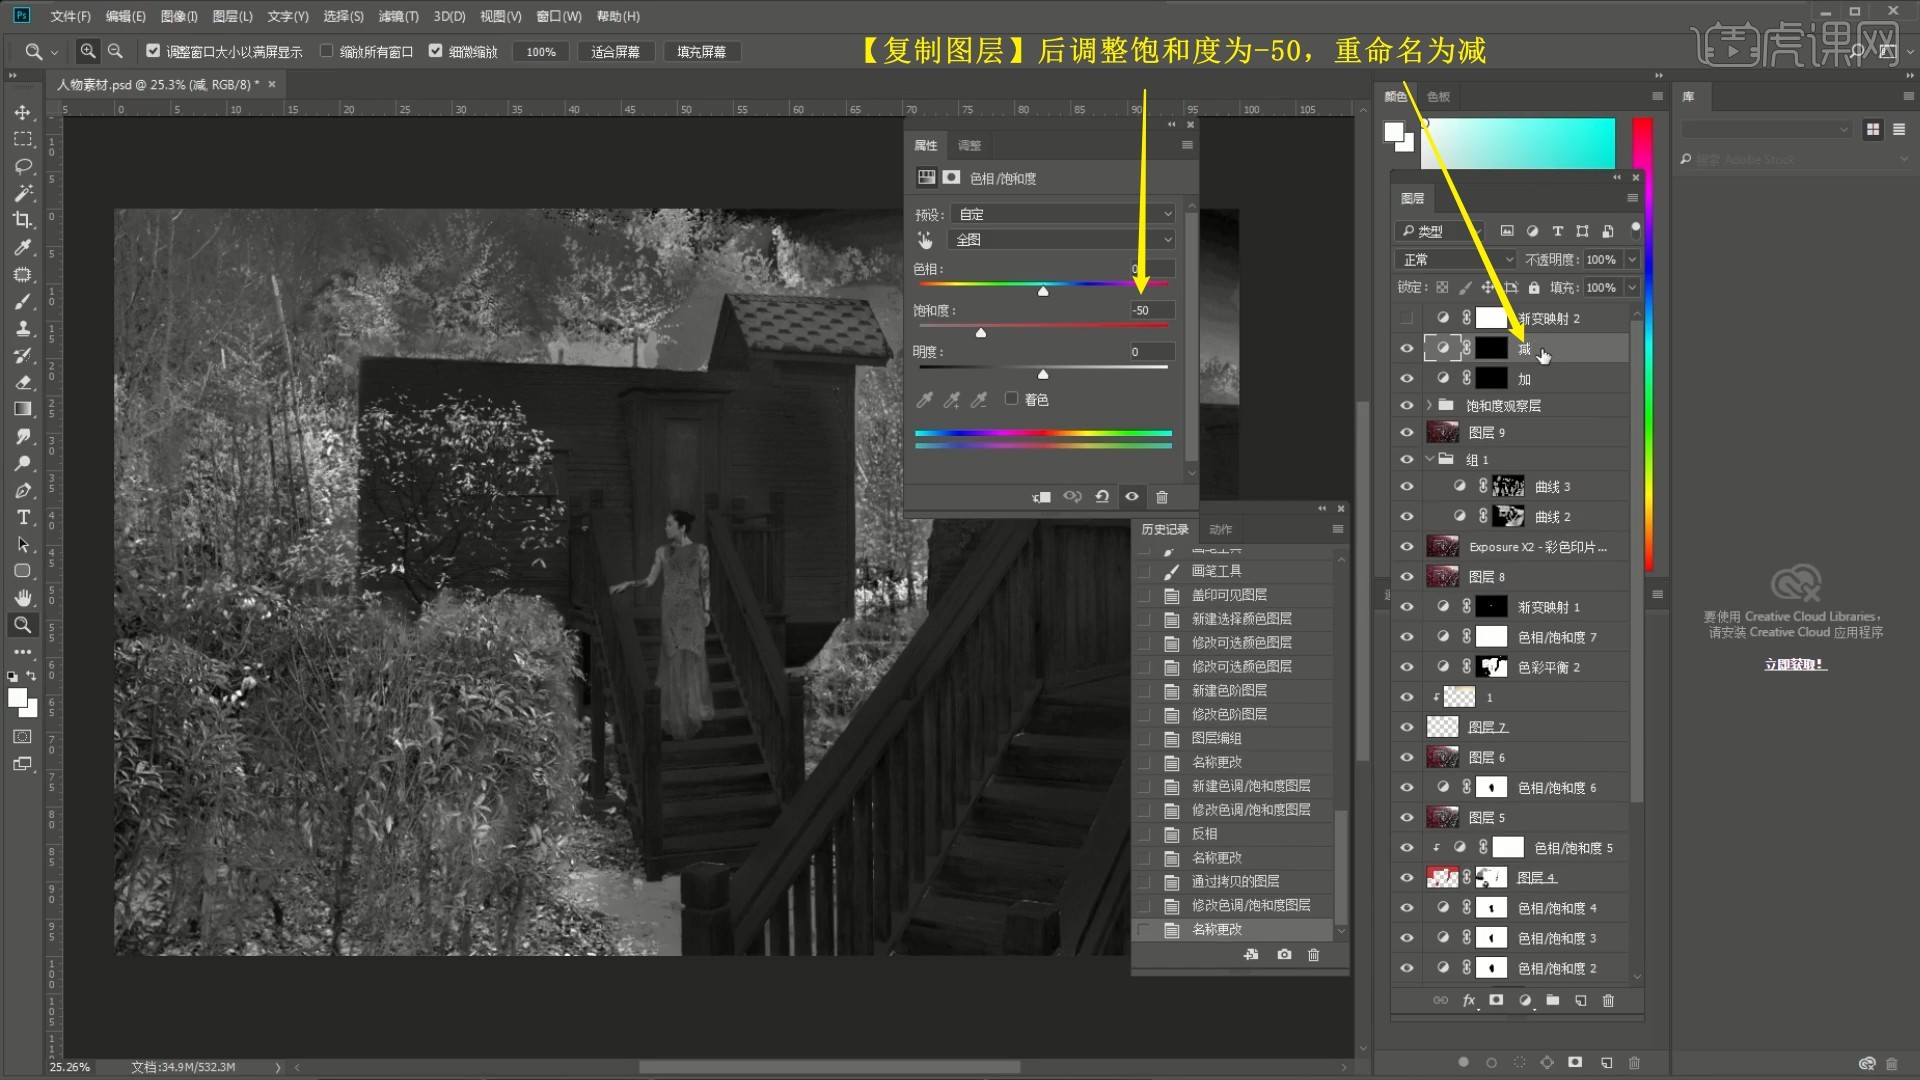Select the Horizontal Type tool
The image size is (1920, 1080).
click(x=22, y=517)
